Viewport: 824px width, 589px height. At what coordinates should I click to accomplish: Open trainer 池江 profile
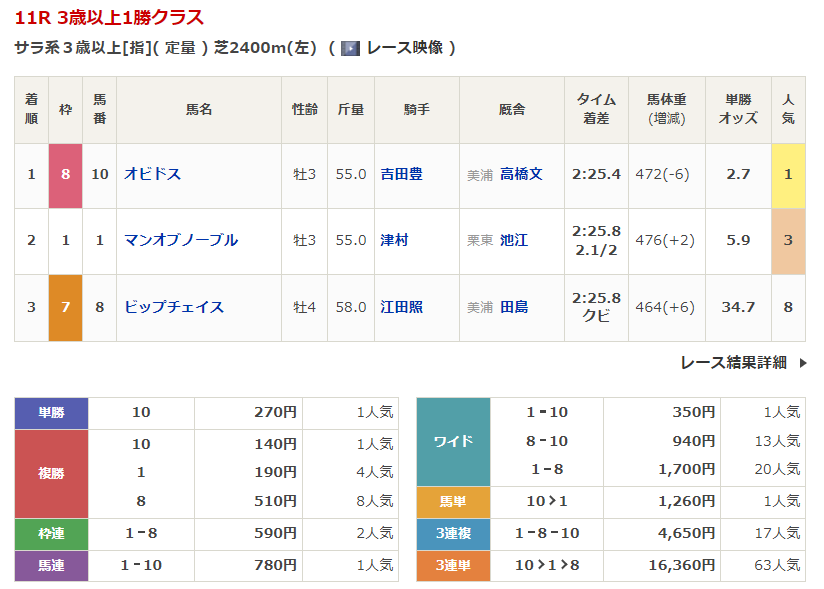pyautogui.click(x=514, y=240)
